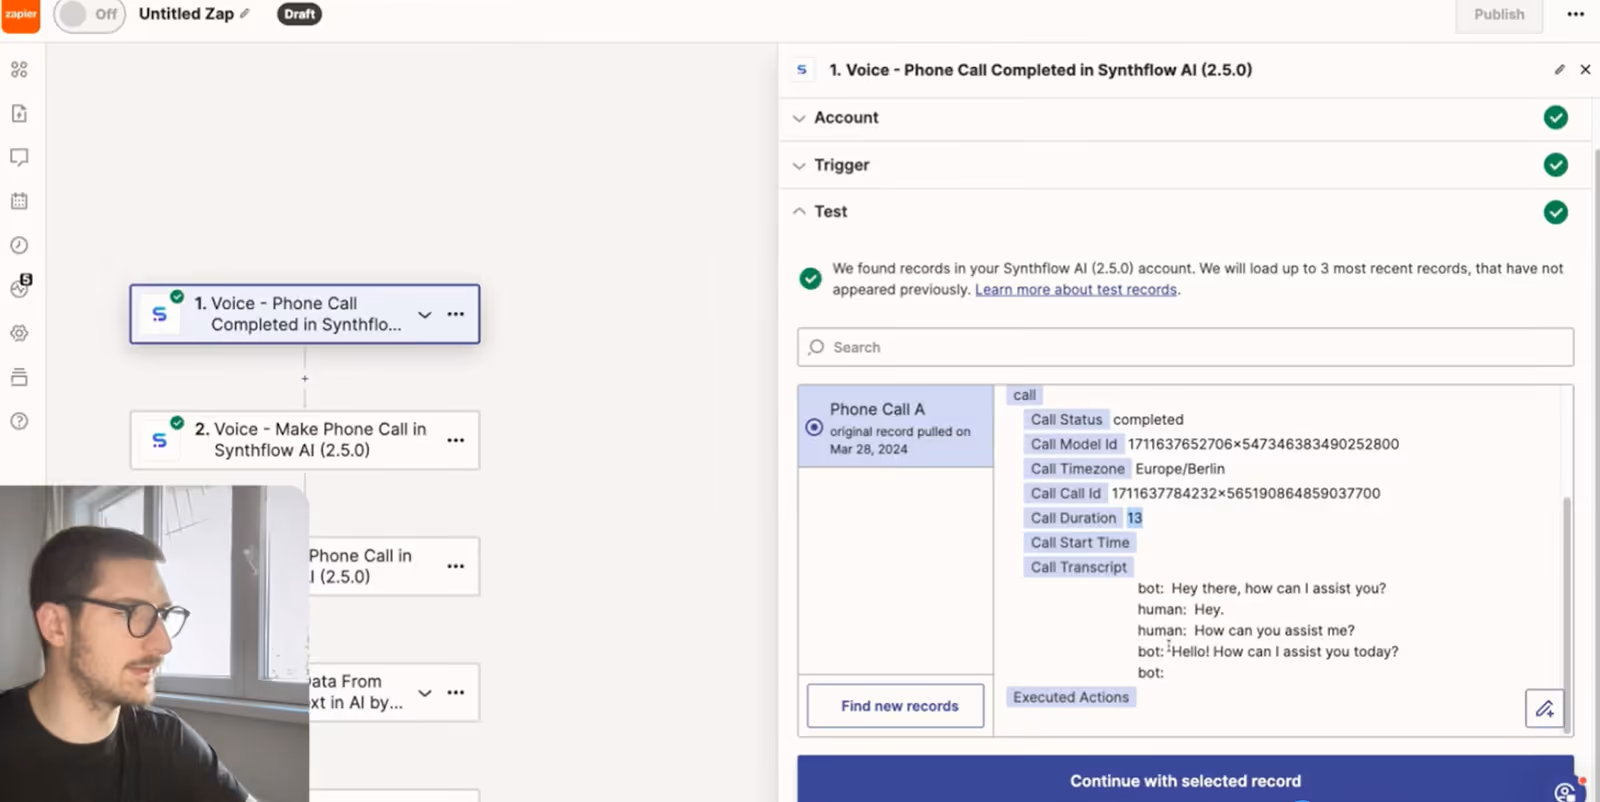Image resolution: width=1600 pixels, height=802 pixels.
Task: Open the comments icon in the sidebar
Action: 19,157
